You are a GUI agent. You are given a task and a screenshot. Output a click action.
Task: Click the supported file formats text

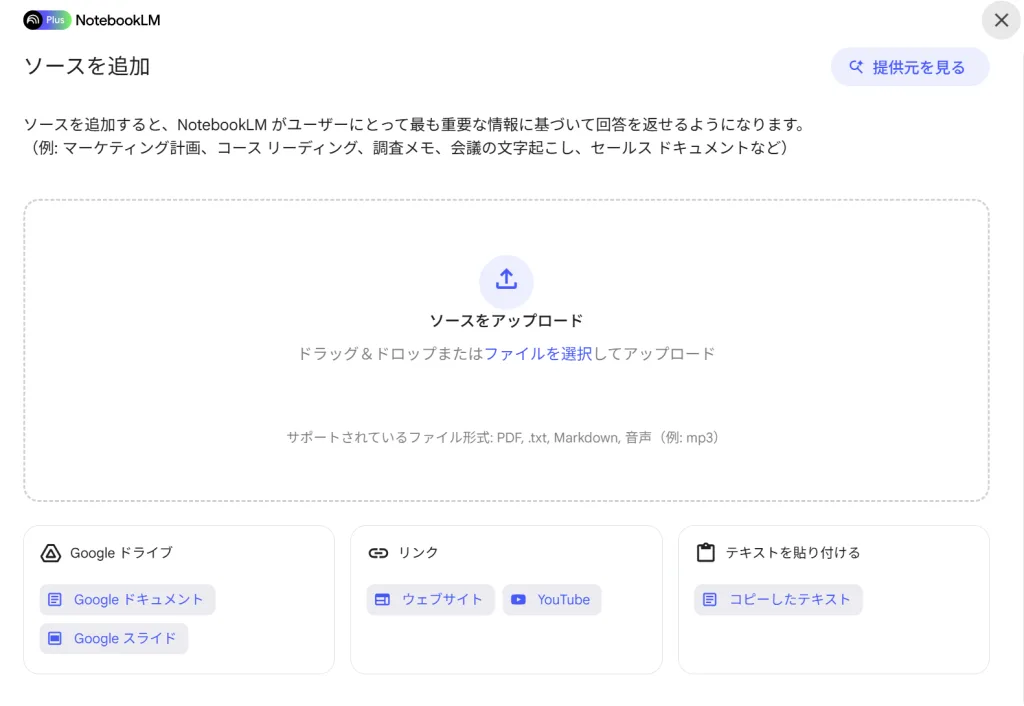[x=502, y=438]
